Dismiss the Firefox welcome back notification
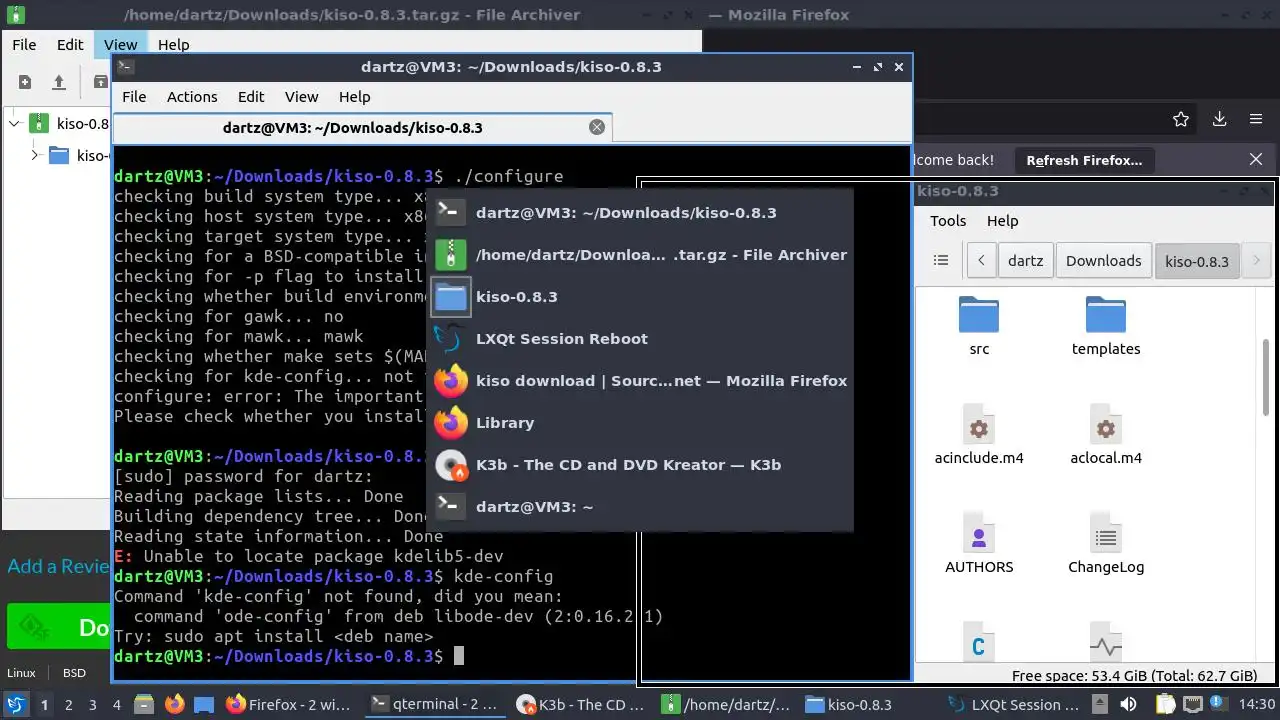1280x720 pixels. [1256, 159]
